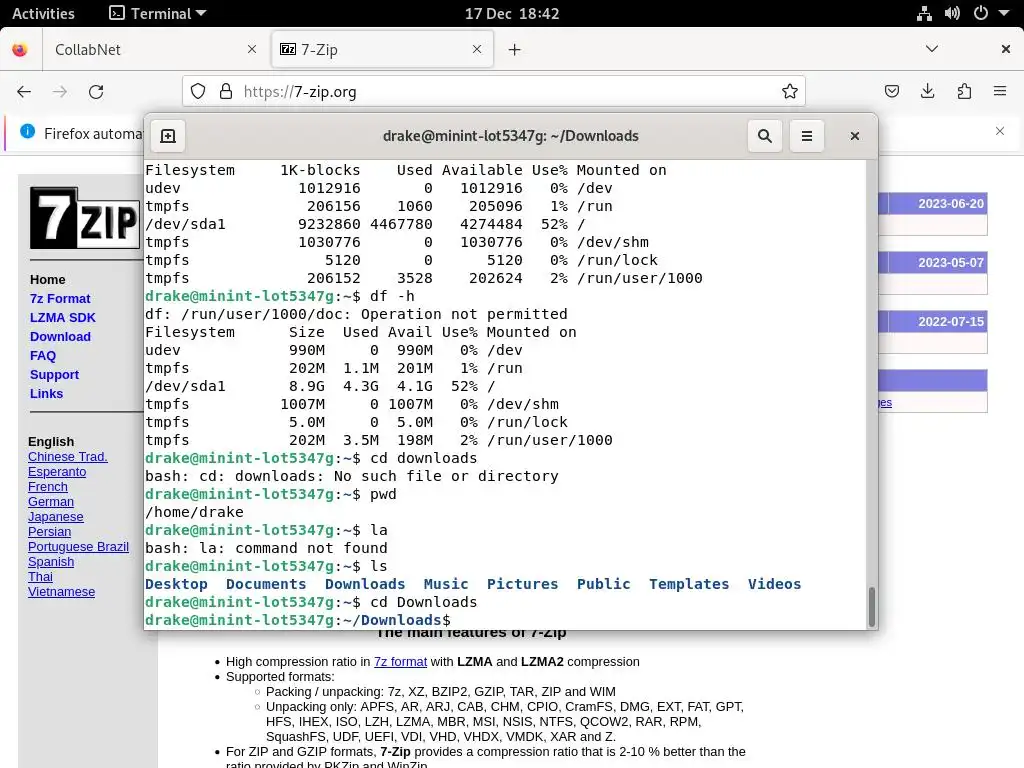The image size is (1024, 768).
Task: Open the FAQ link
Action: click(x=43, y=355)
